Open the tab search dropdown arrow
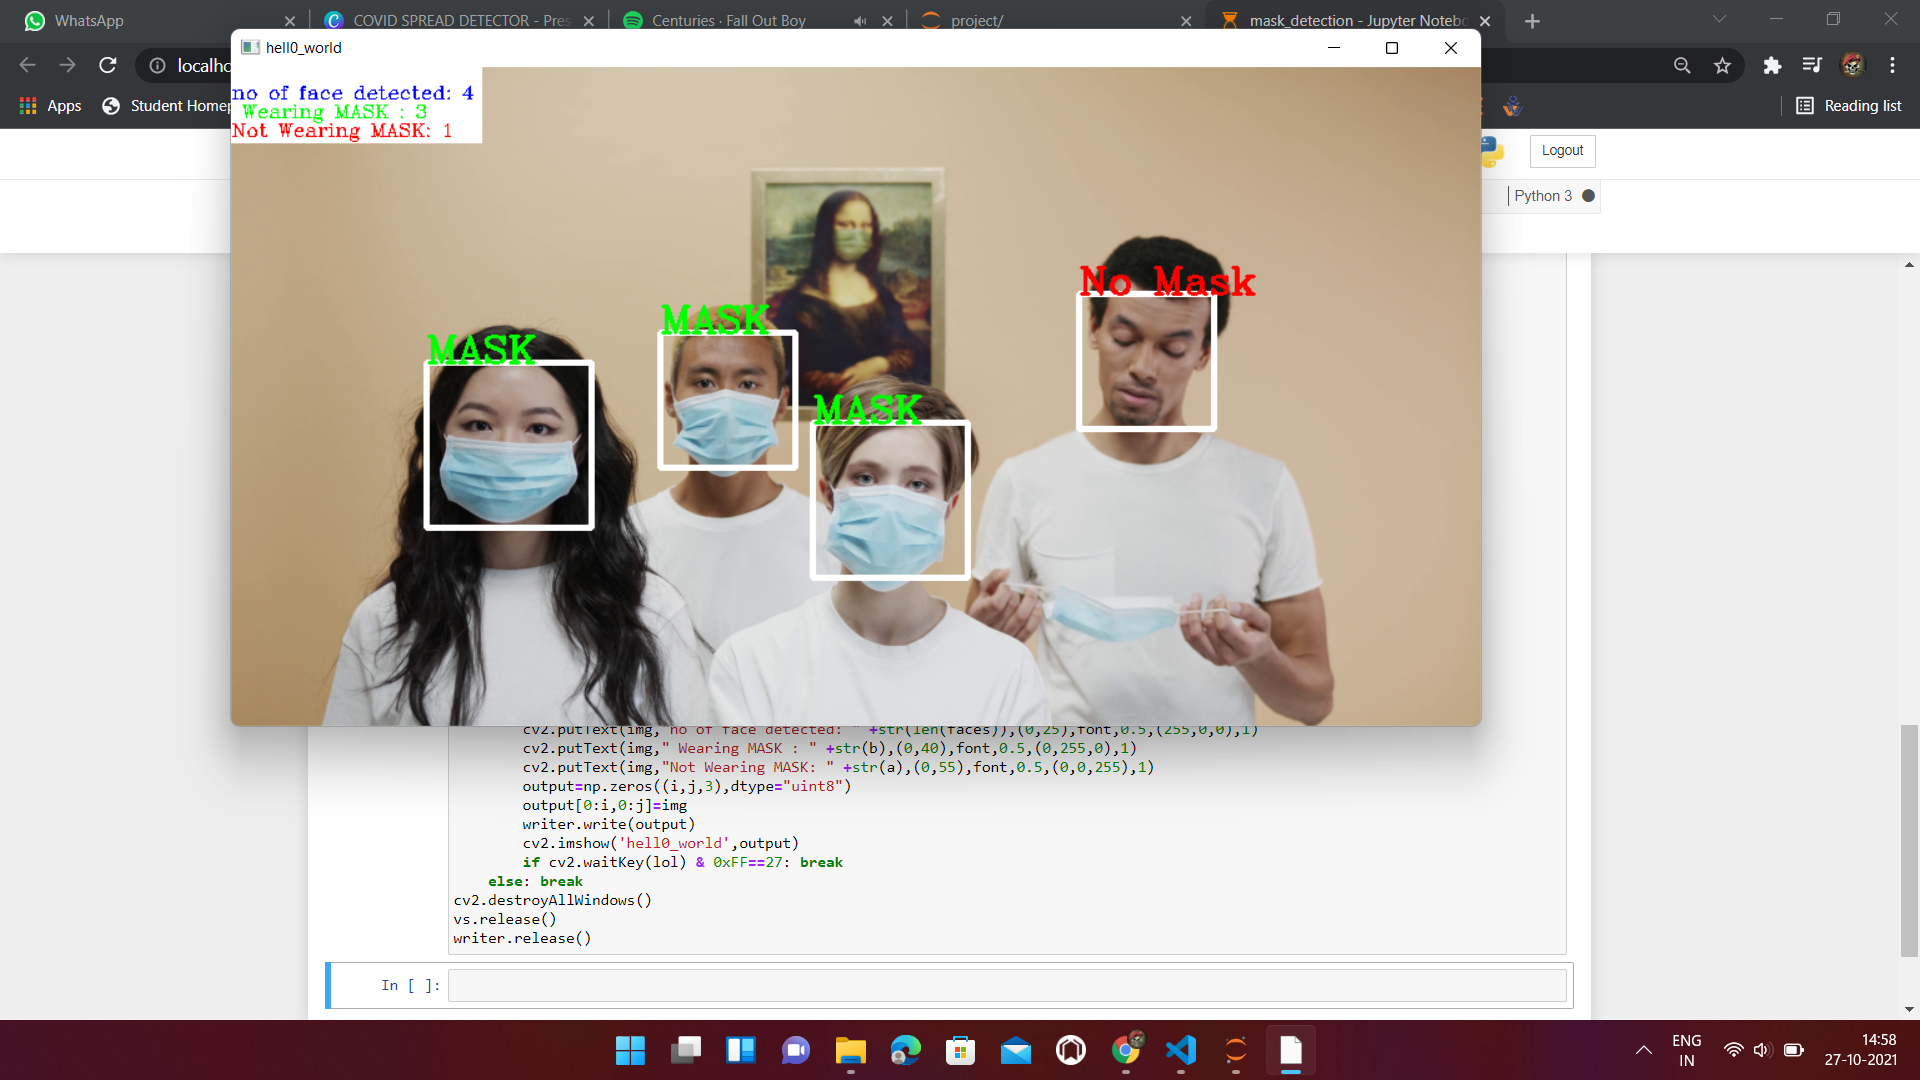Screen dimensions: 1920x1080 click(1719, 19)
